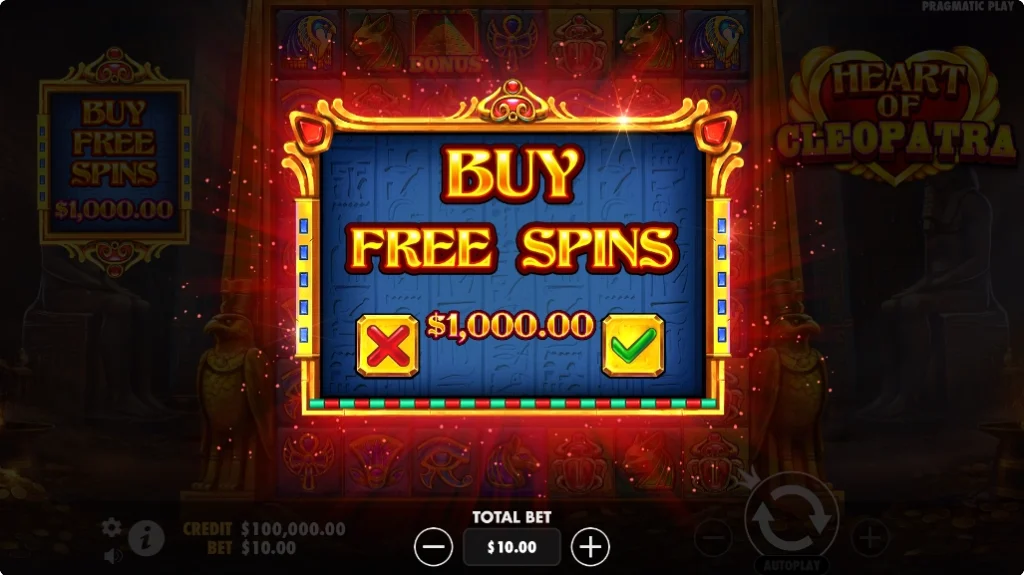Increase total bet with the central plus button
The image size is (1024, 575).
590,547
